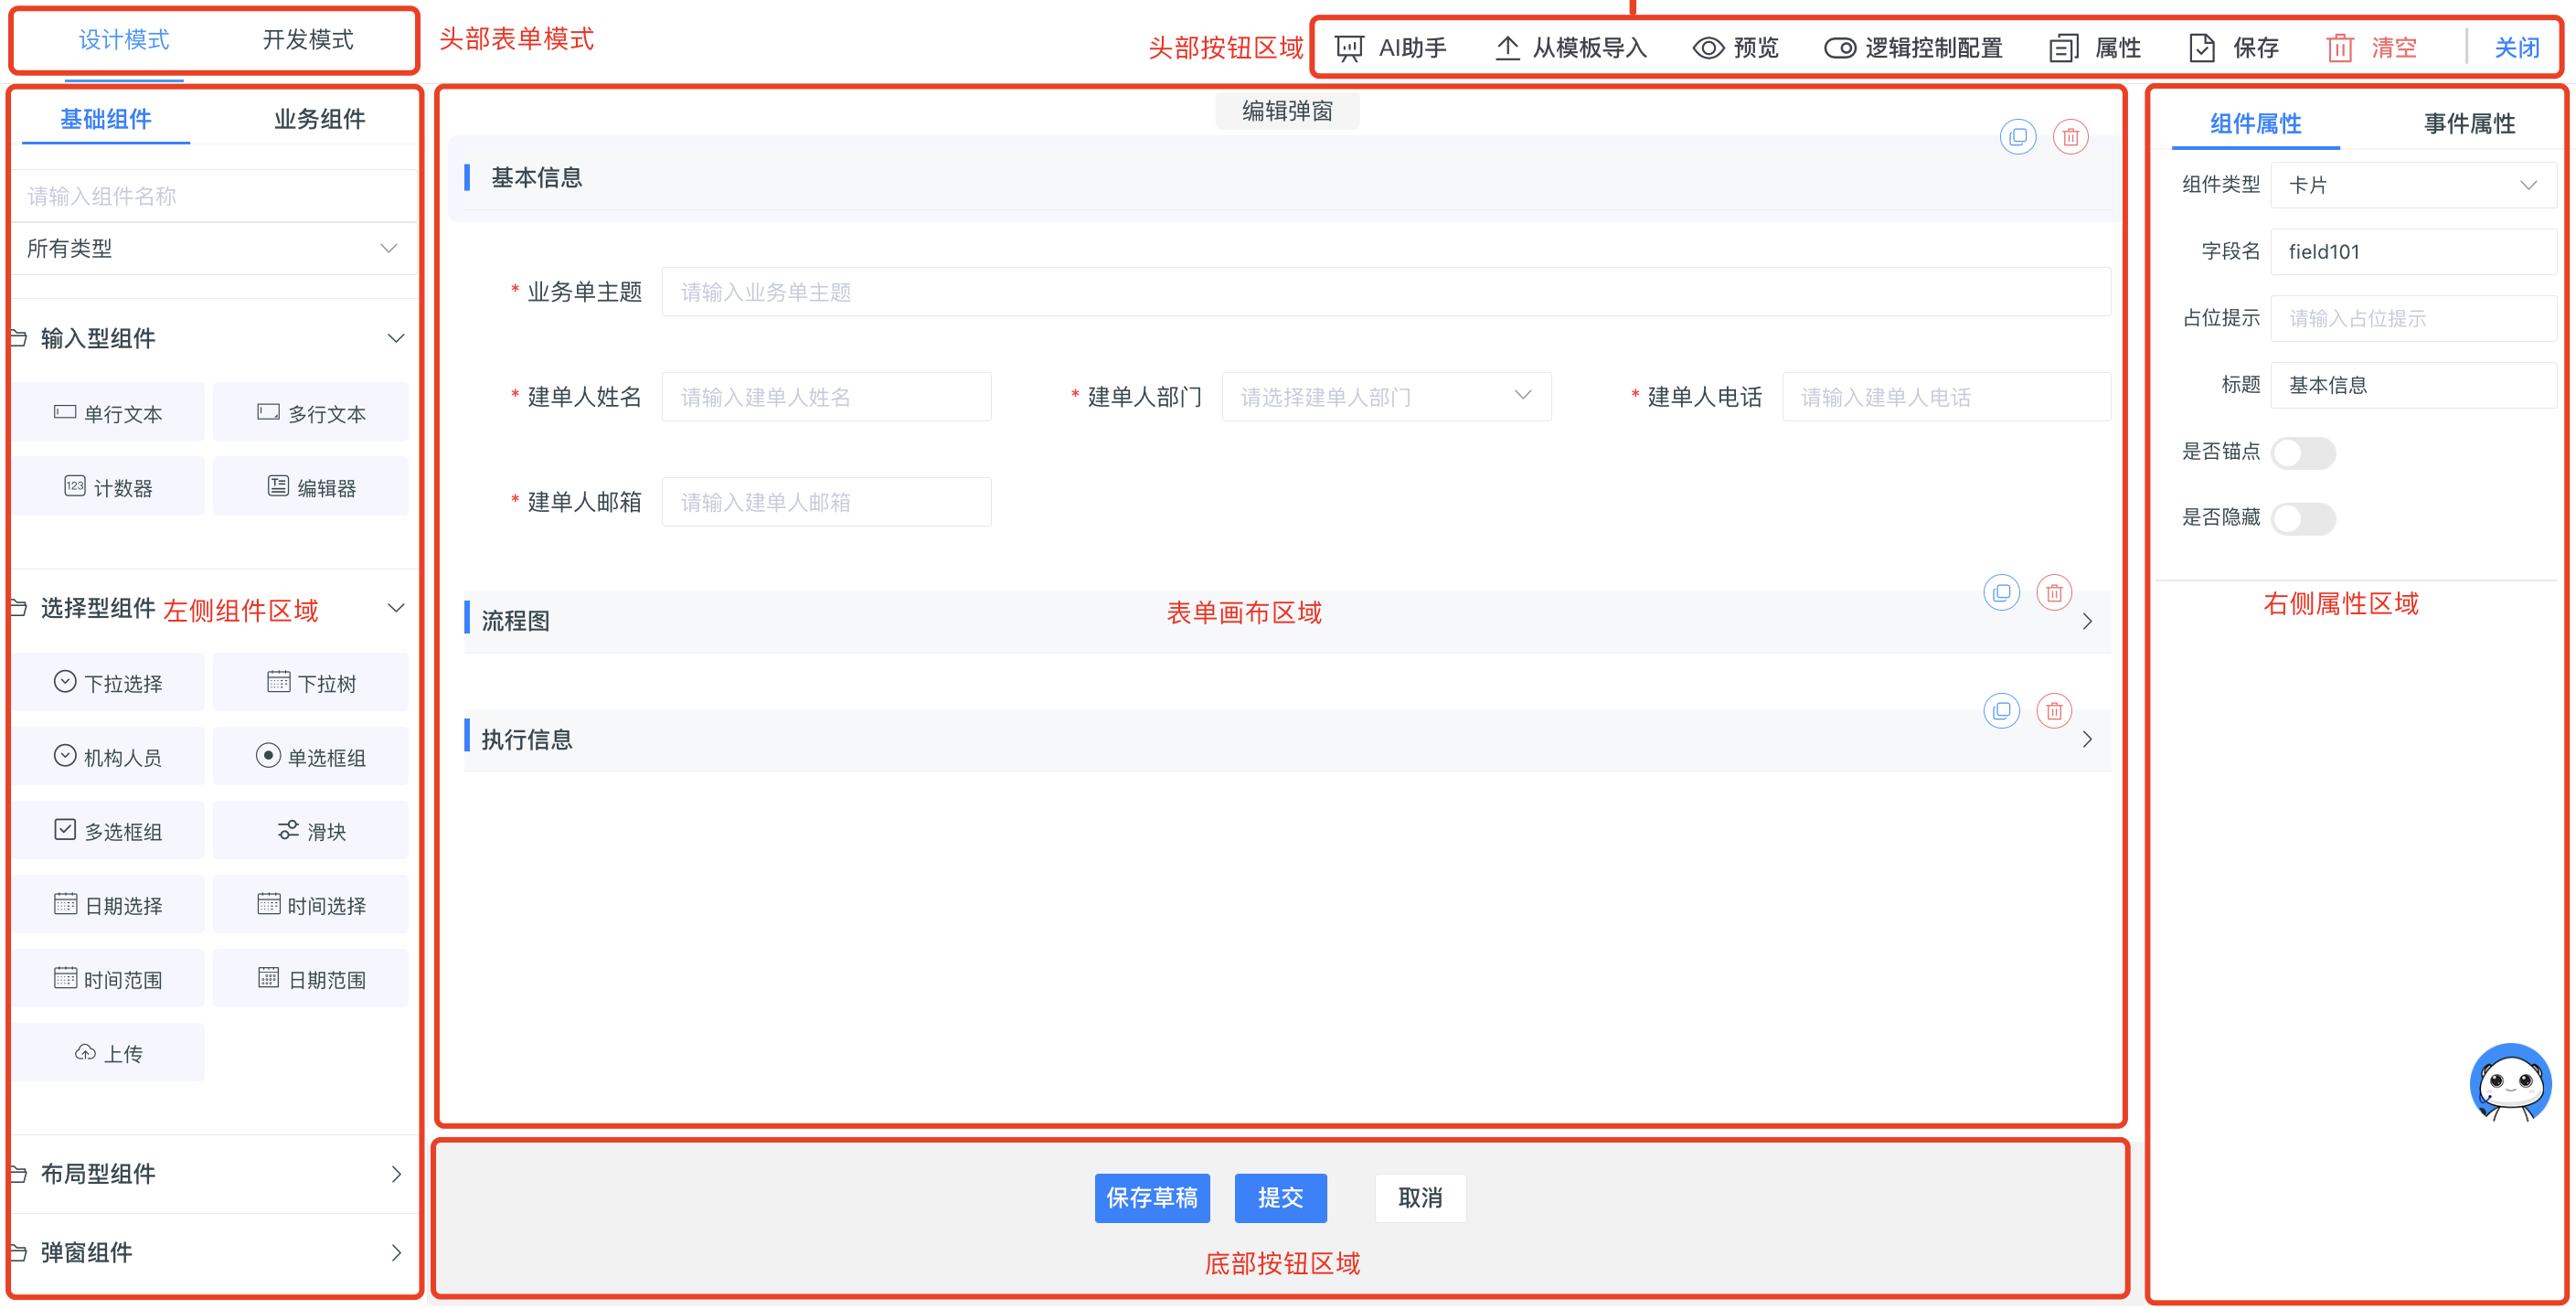
Task: Click 从模板导入 upload icon
Action: pos(1507,48)
